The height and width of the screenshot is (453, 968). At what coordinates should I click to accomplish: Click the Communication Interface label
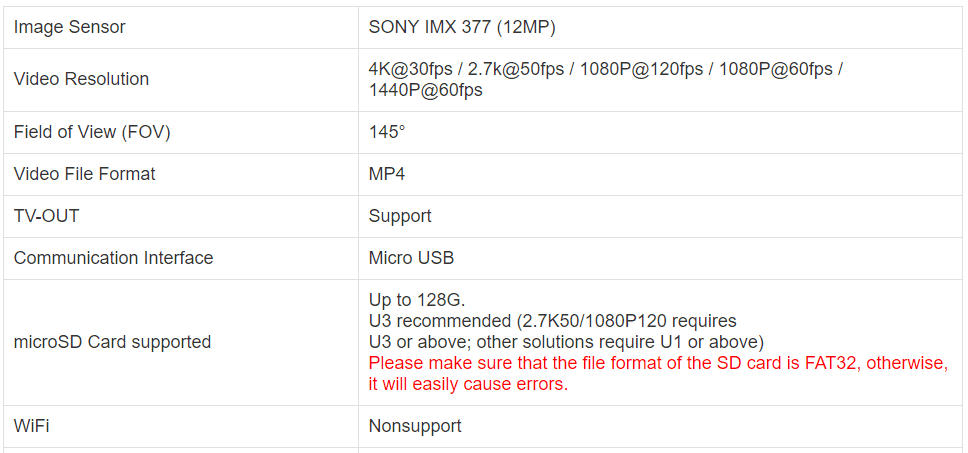pyautogui.click(x=114, y=258)
